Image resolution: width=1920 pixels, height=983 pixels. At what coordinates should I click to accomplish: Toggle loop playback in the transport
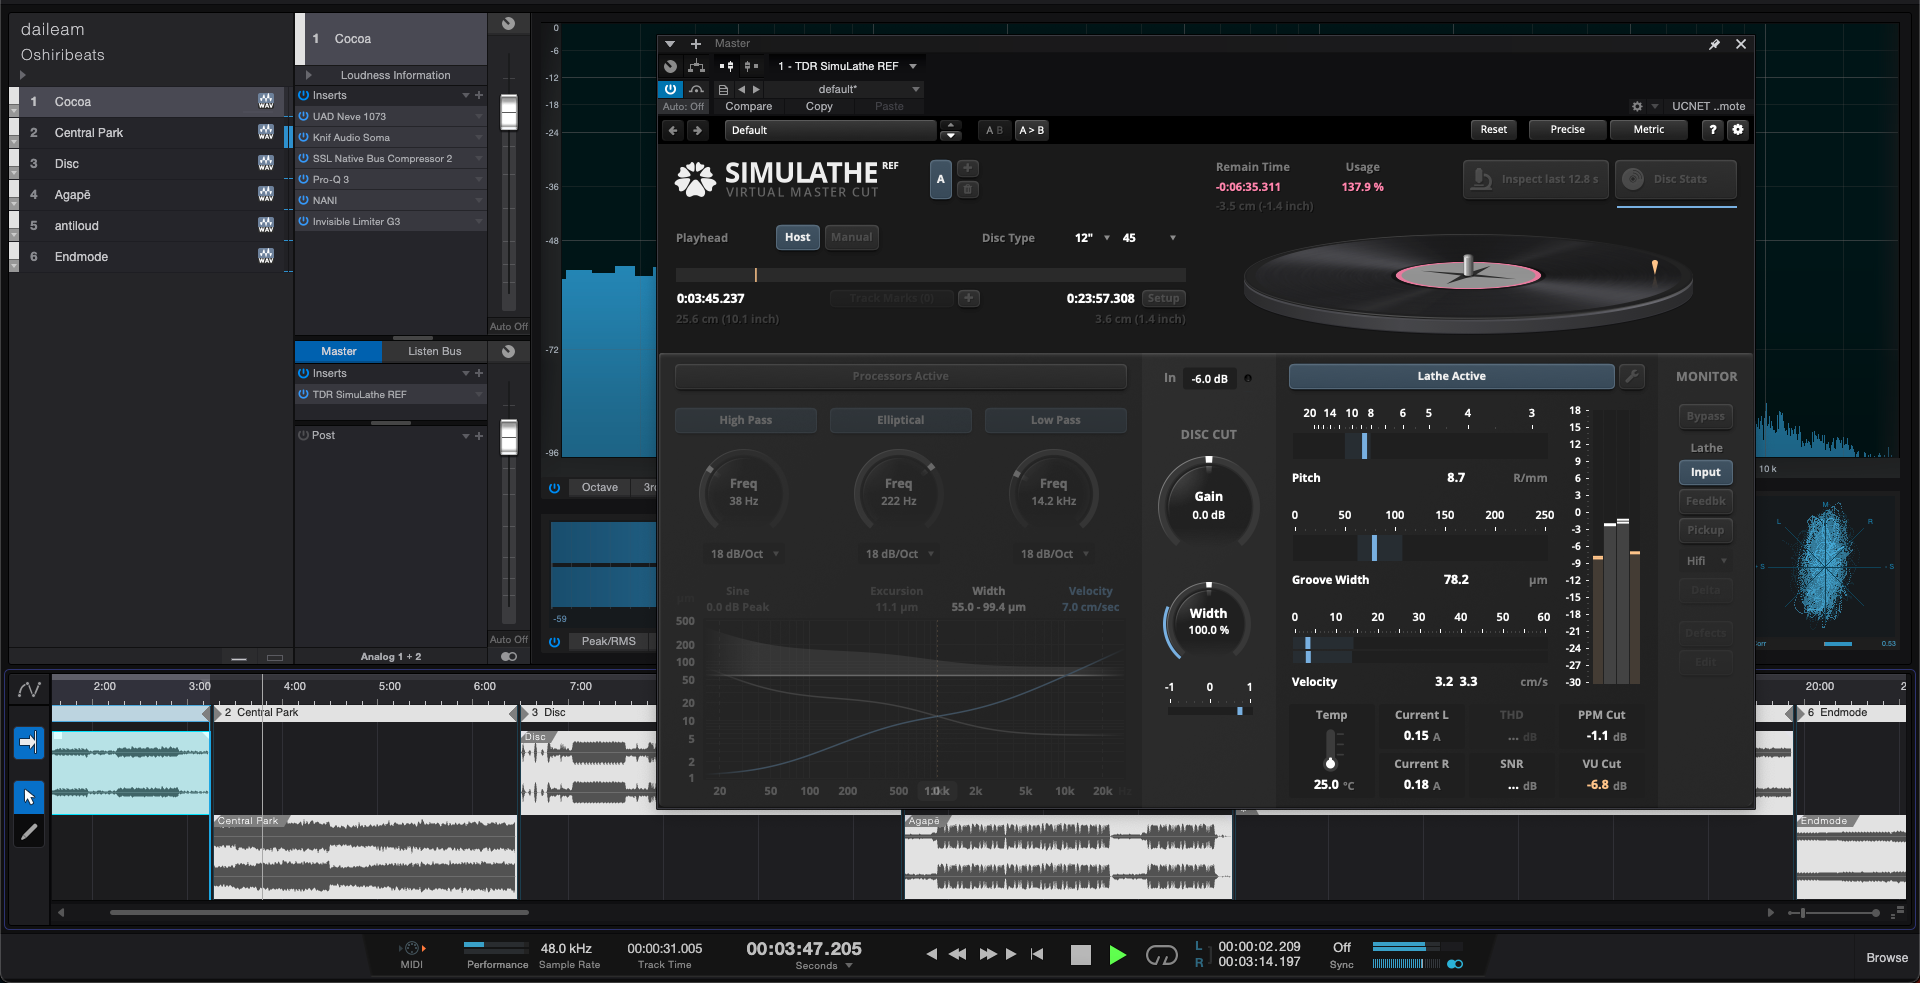(x=1161, y=956)
